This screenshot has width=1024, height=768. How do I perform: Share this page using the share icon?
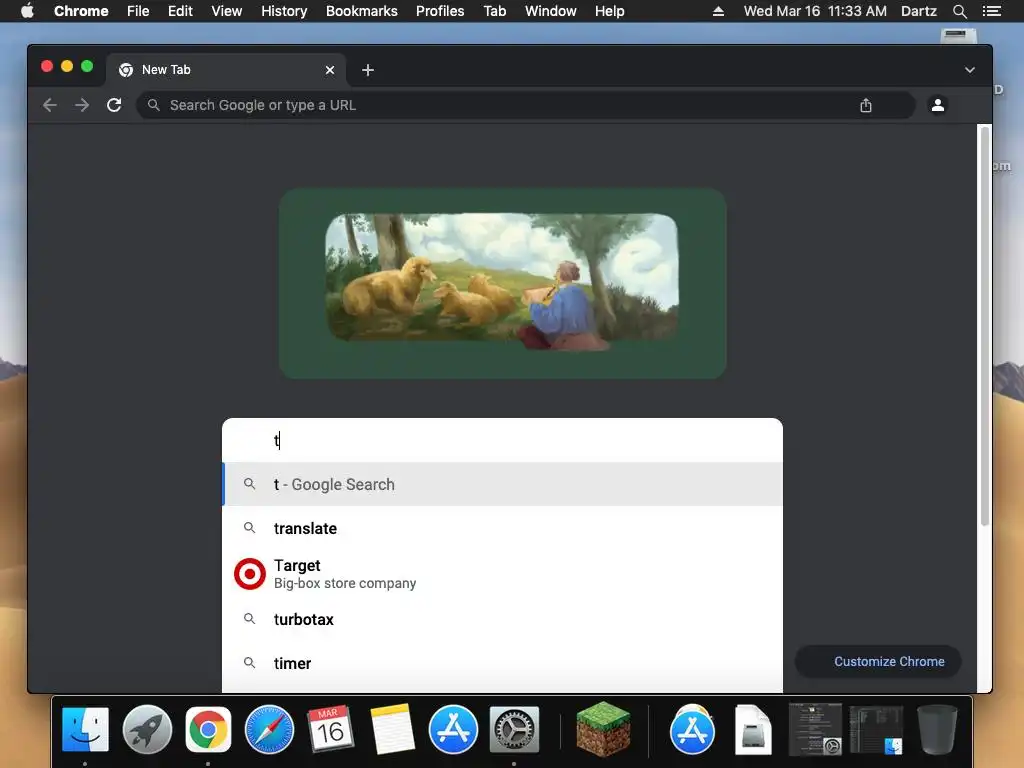click(866, 105)
